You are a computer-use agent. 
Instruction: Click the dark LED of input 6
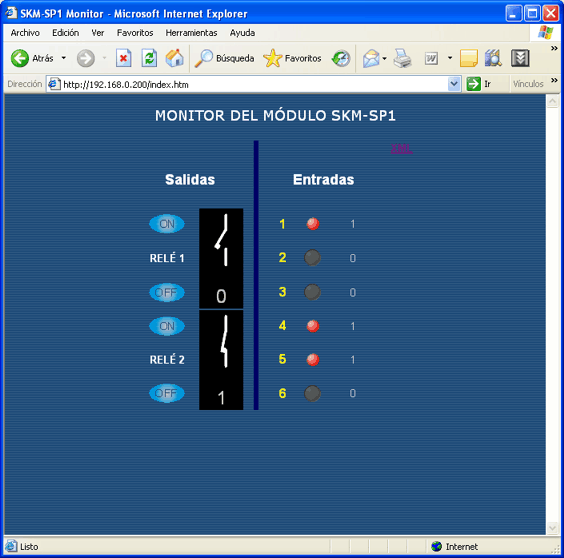pyautogui.click(x=312, y=393)
